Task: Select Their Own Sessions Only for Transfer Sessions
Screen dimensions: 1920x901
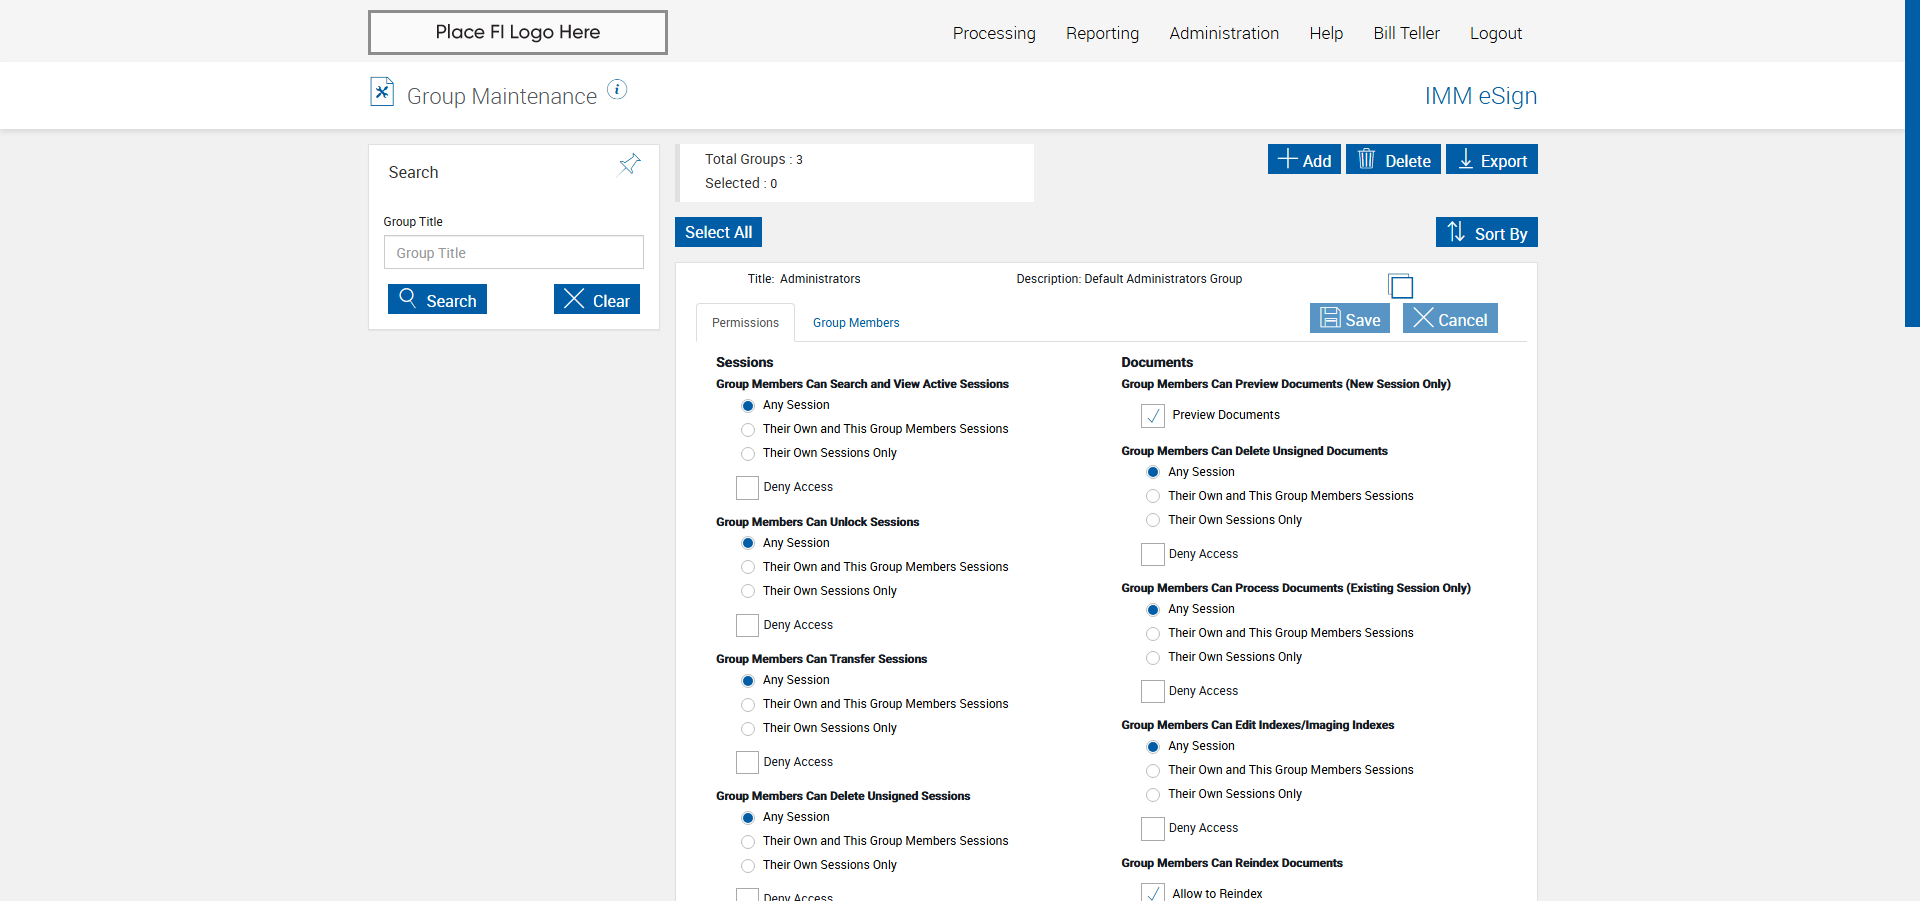Action: [x=748, y=729]
